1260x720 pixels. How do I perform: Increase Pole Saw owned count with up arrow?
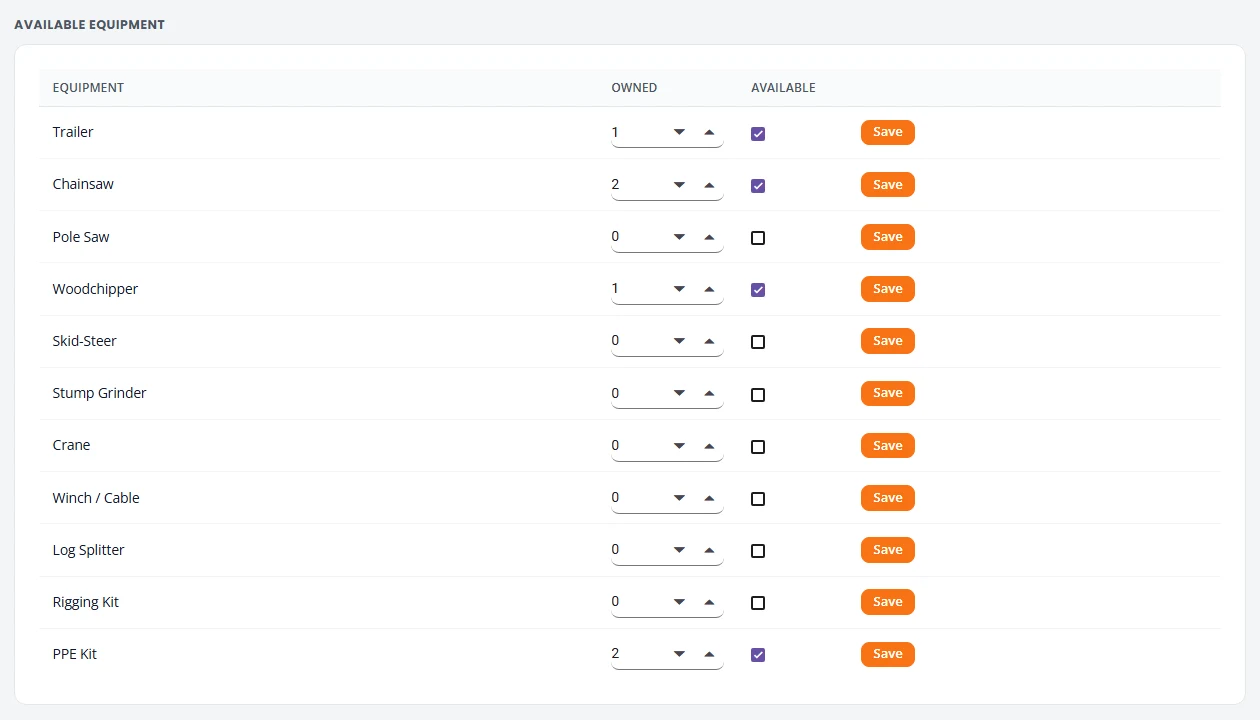coord(709,237)
